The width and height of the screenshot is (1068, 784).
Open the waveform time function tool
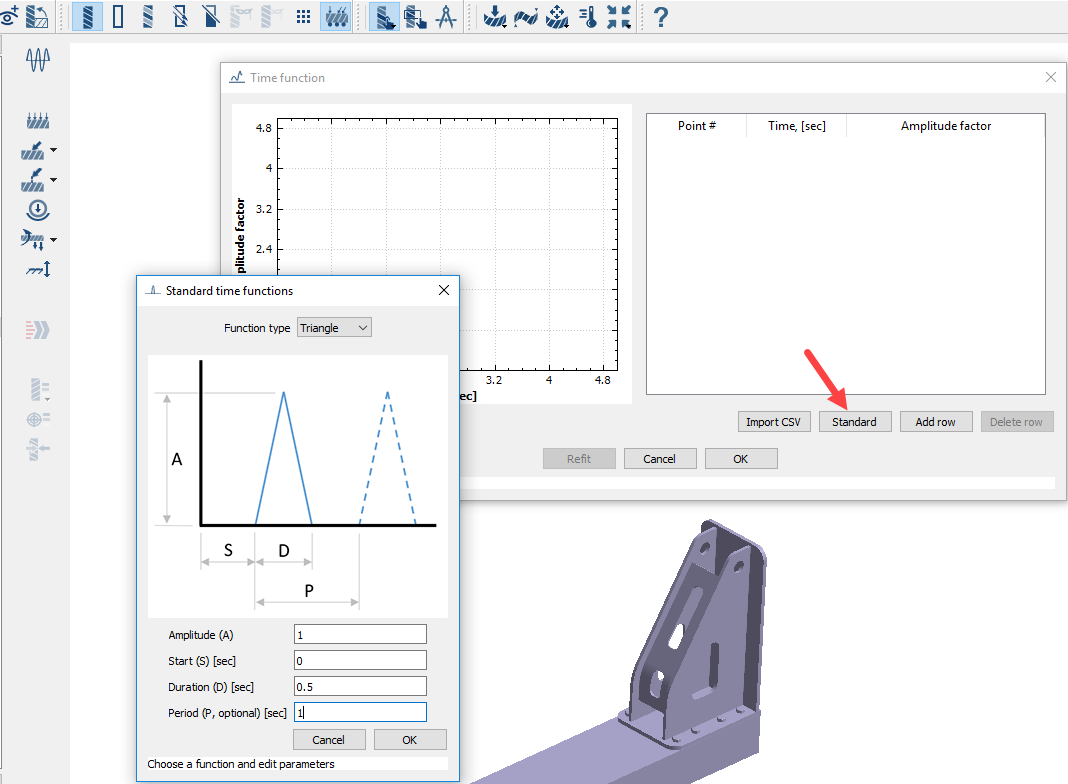38,60
